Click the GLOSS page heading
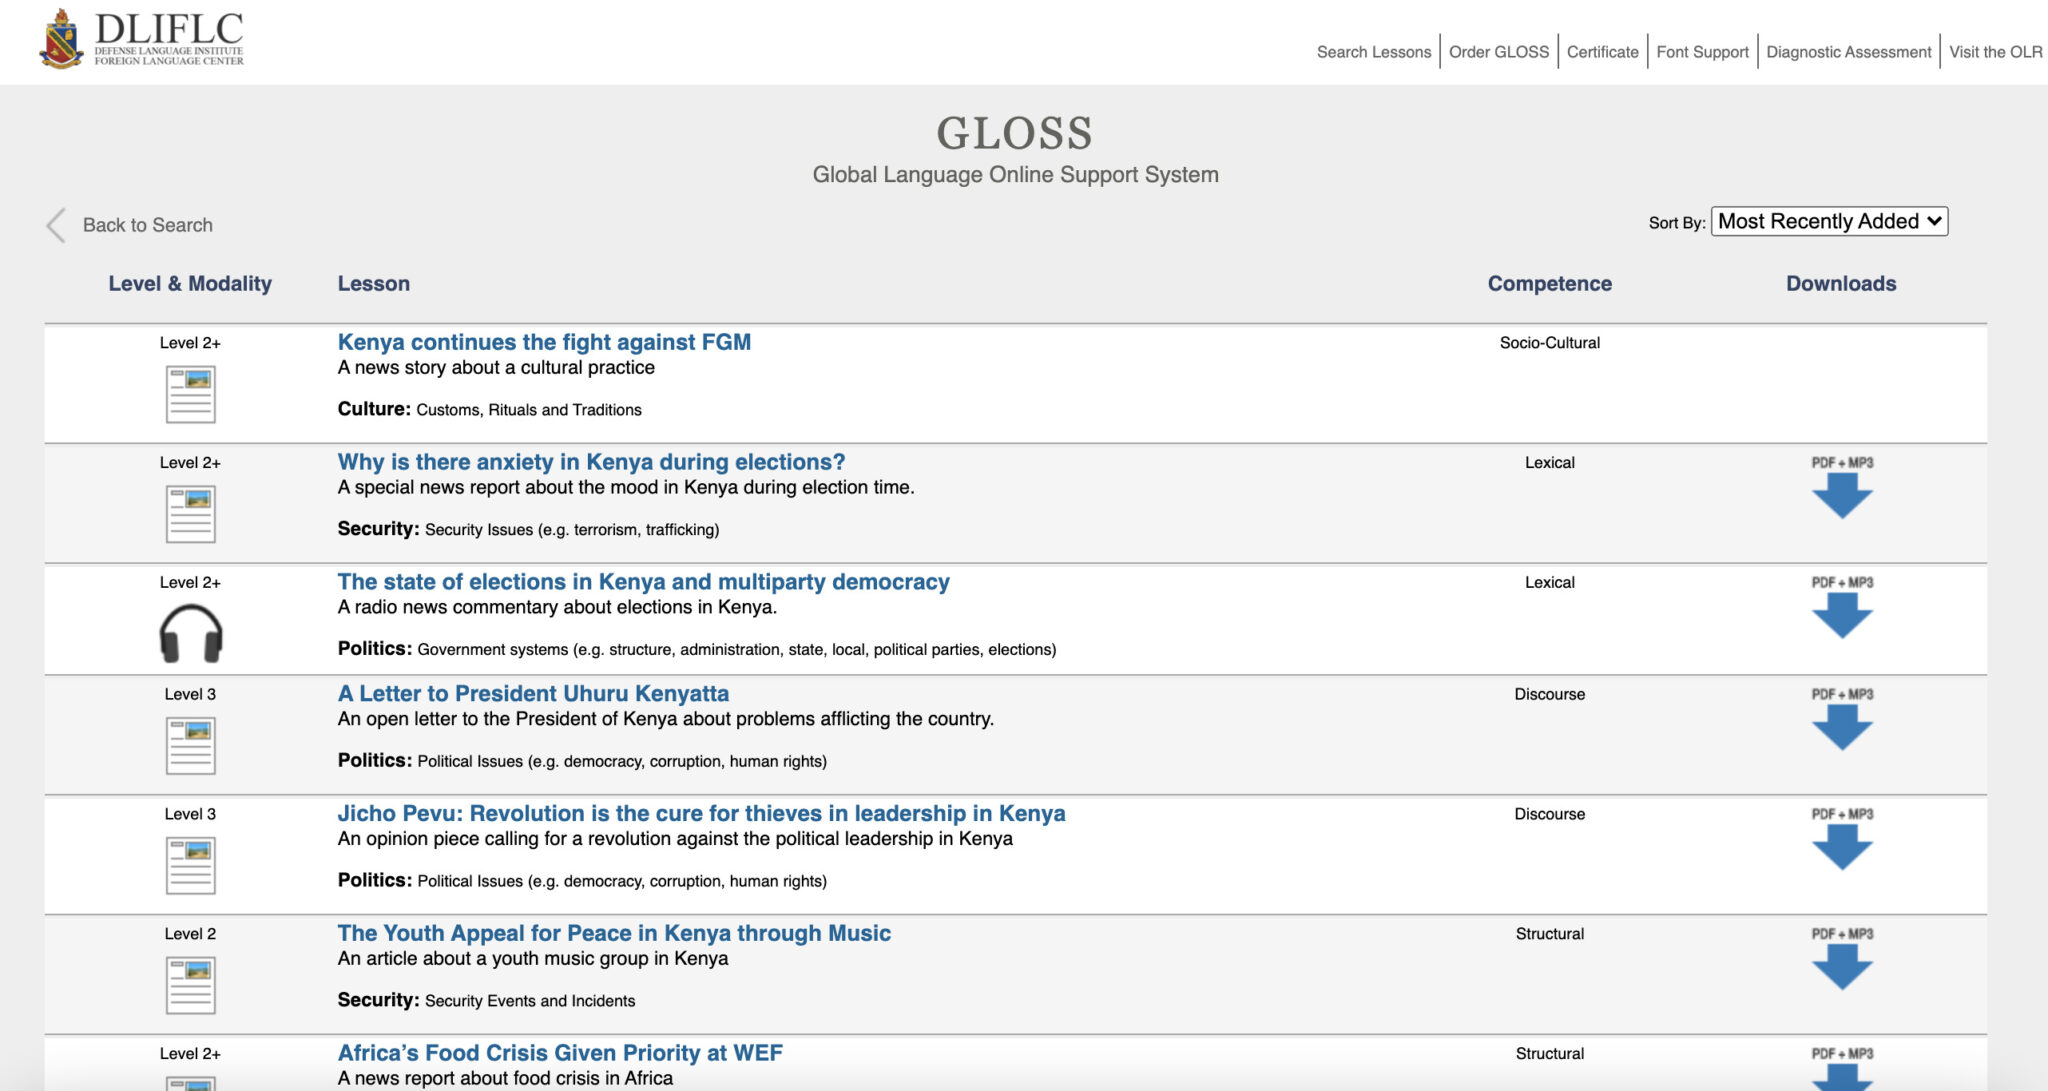 coord(1015,133)
